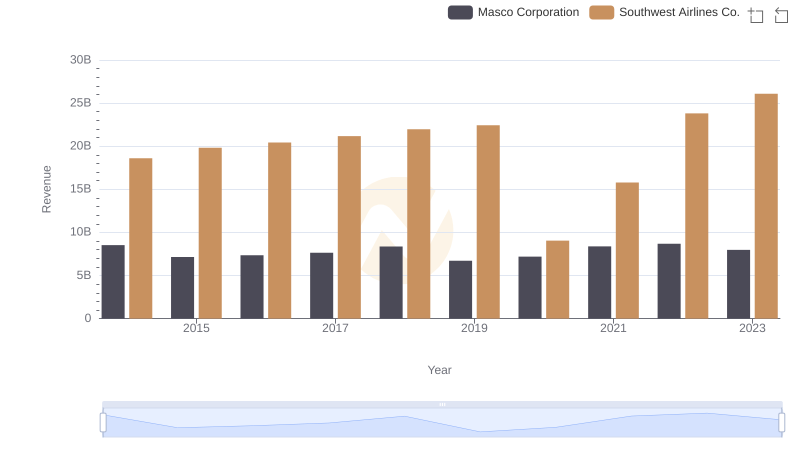Click the Year axis title
800x461 pixels.
439,370
